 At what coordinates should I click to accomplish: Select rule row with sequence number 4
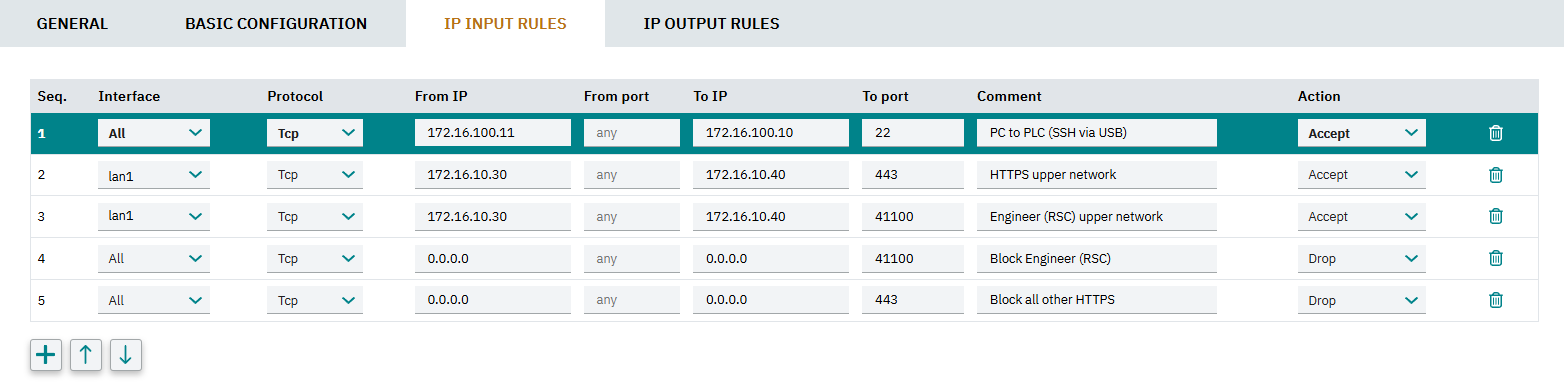[x=784, y=258]
